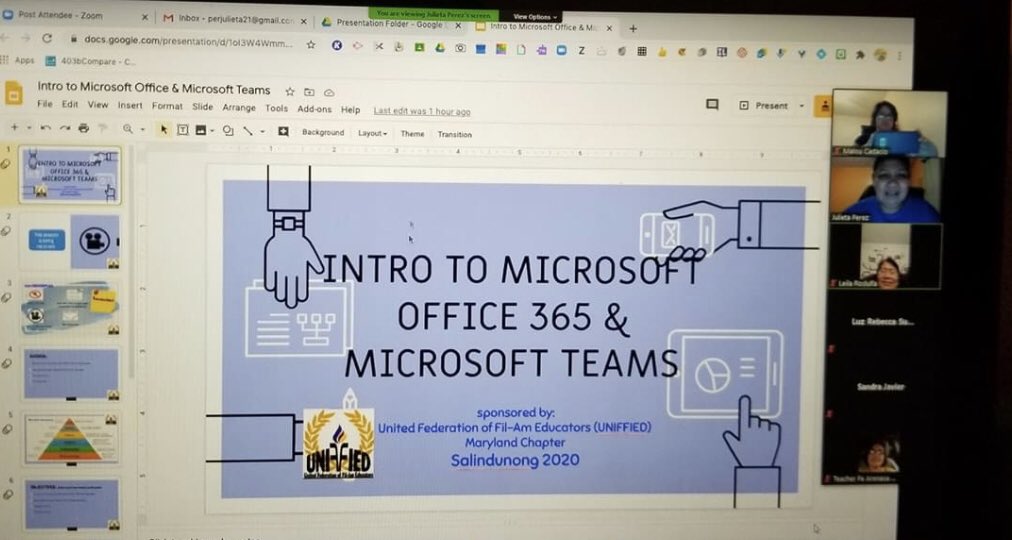
Task: Open the Tools menu
Action: click(276, 108)
